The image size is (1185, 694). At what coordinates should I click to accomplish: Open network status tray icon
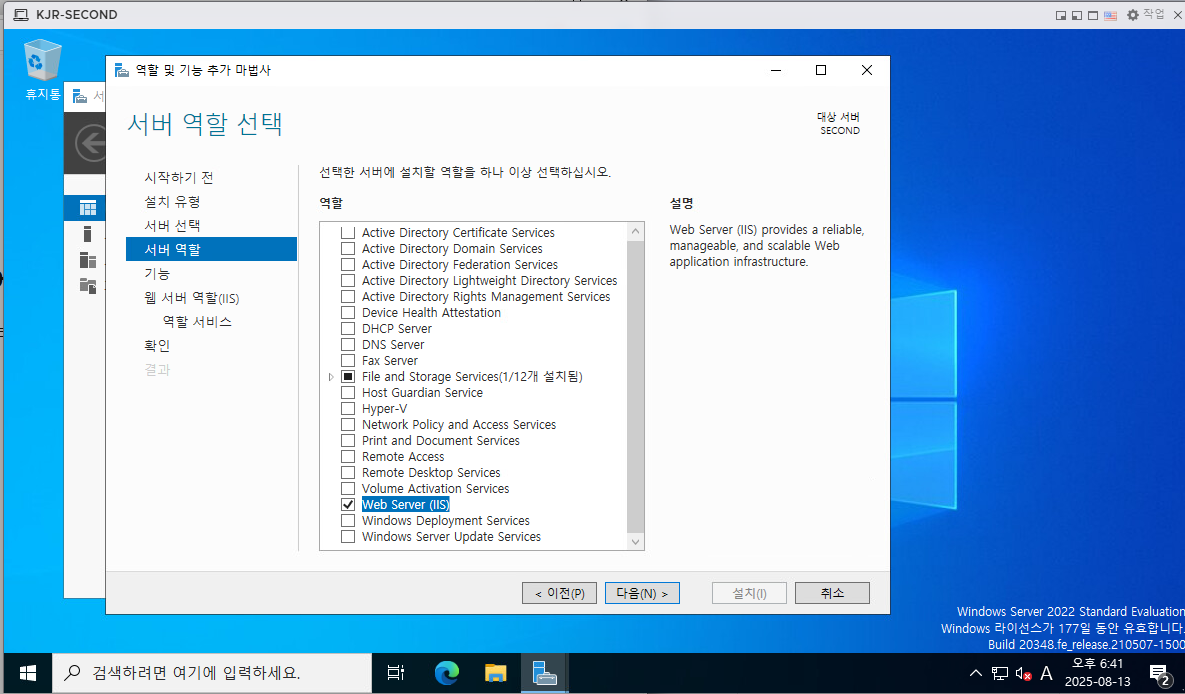pos(1000,673)
